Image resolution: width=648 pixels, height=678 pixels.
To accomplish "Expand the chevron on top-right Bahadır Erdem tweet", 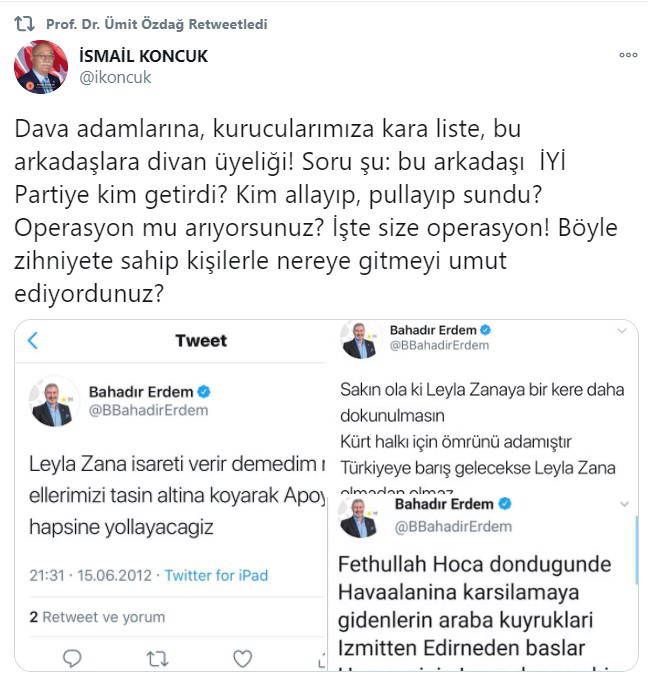I will [x=622, y=331].
